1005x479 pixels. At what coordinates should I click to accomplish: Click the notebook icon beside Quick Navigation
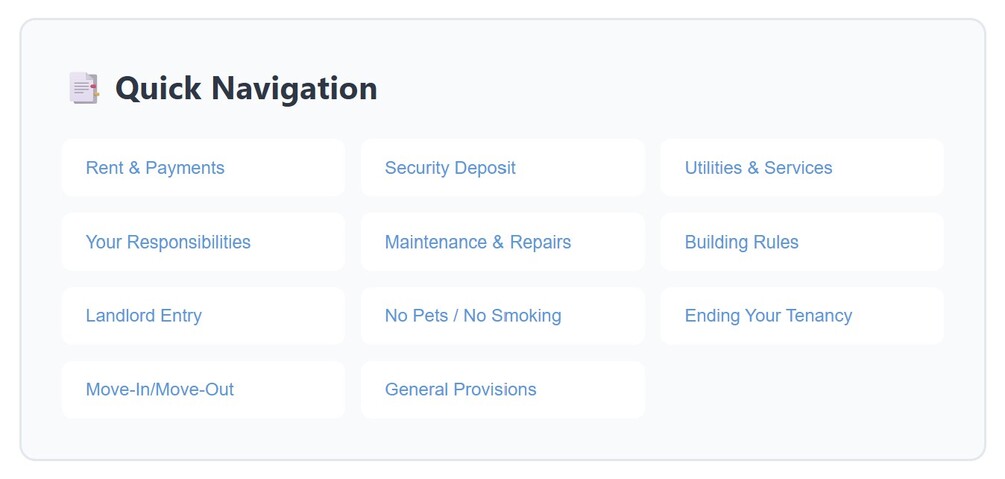83,88
